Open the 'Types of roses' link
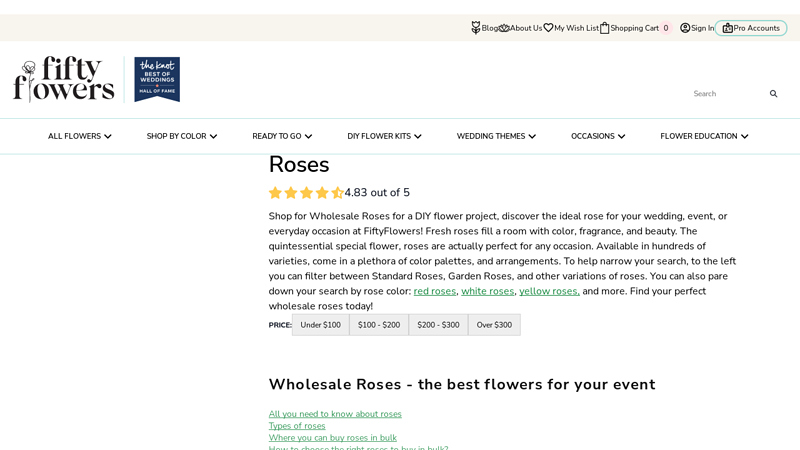800x450 pixels. pos(297,426)
